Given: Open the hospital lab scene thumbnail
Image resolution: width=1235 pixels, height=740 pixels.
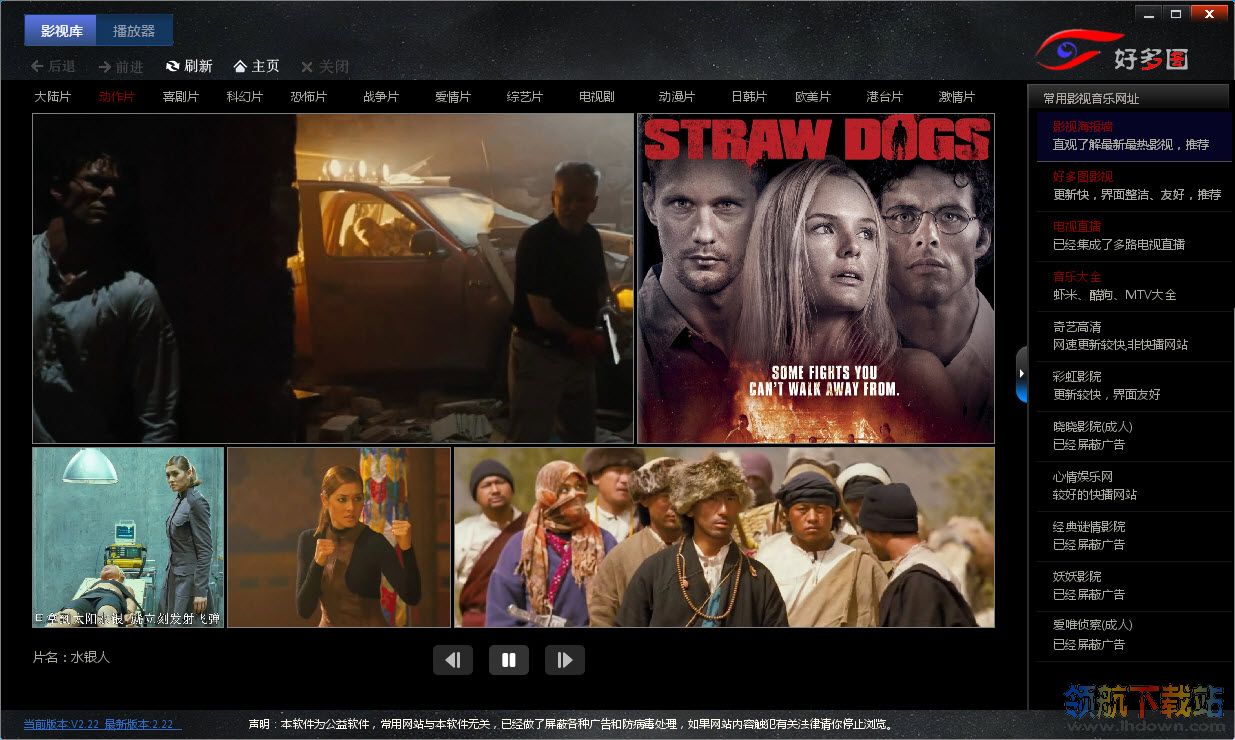Looking at the screenshot, I should coord(128,537).
